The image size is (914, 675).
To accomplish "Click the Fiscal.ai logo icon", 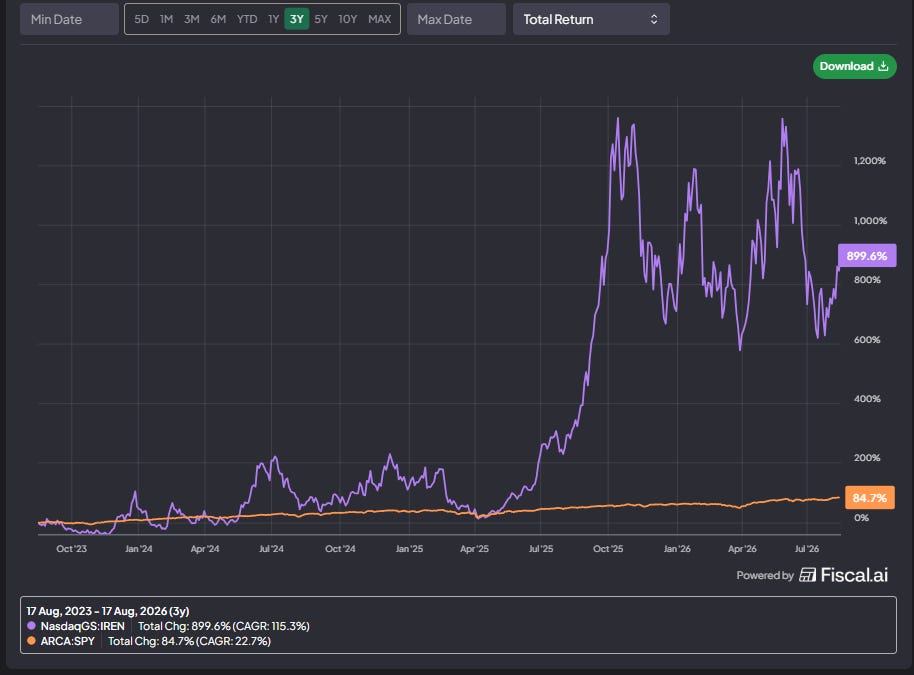I will [x=807, y=575].
